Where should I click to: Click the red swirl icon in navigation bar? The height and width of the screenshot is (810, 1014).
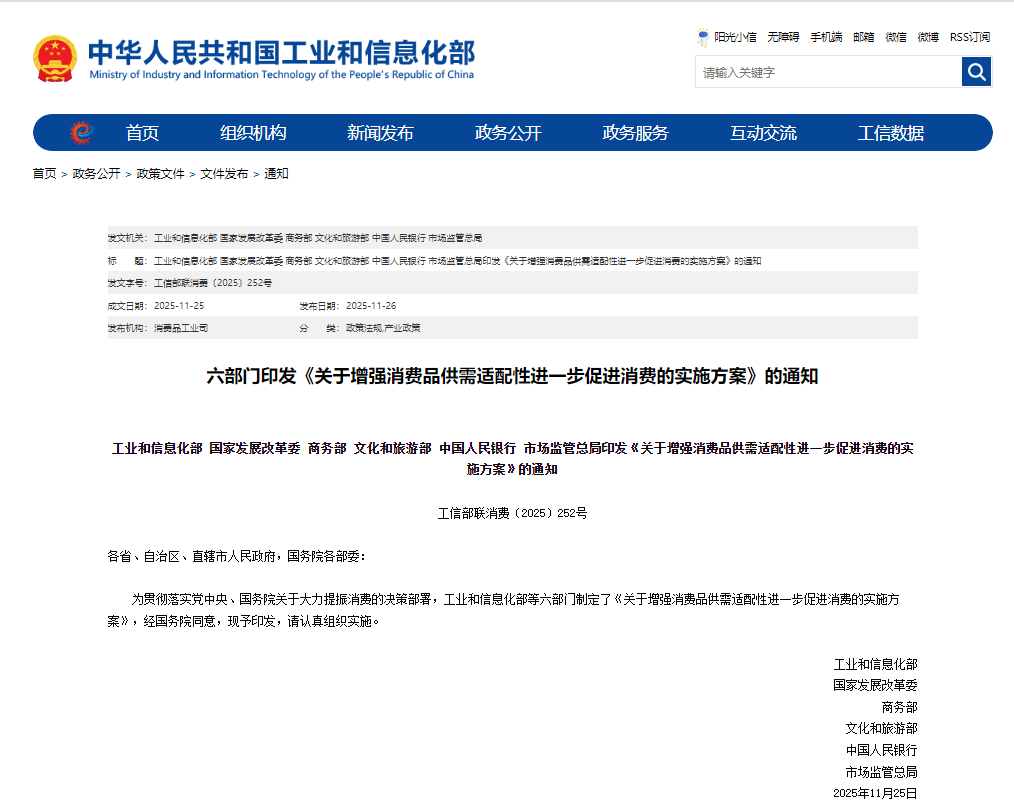[81, 133]
